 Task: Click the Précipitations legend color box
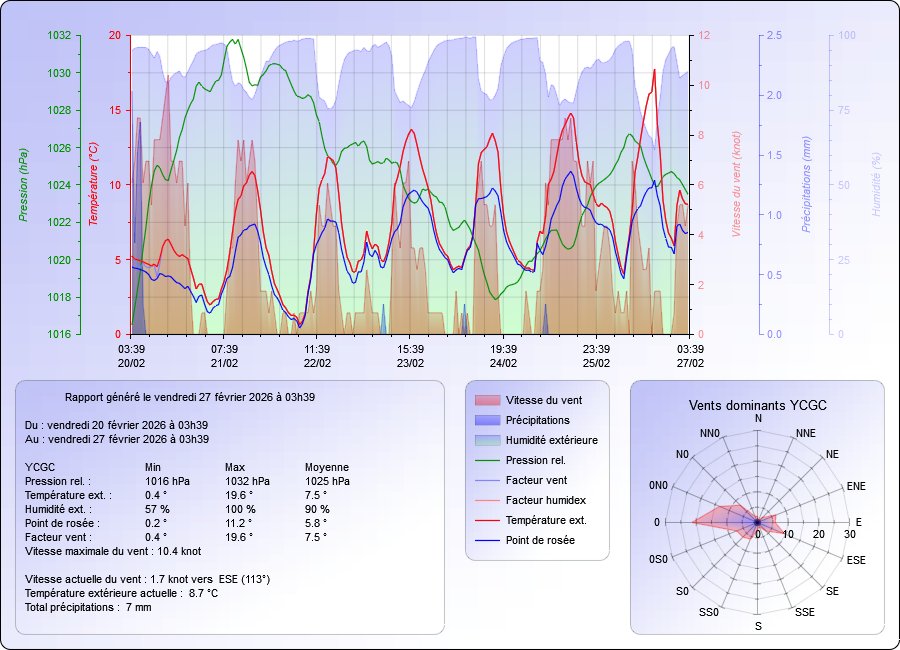pos(485,420)
